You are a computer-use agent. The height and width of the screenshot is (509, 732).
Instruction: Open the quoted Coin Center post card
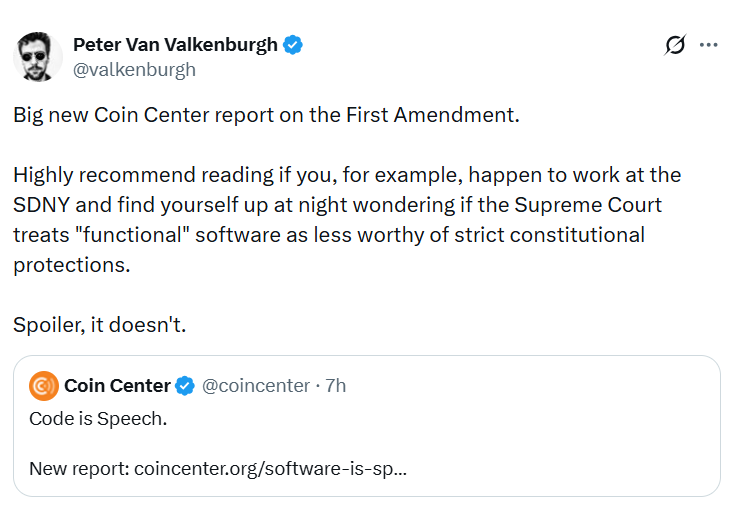click(x=550, y=430)
